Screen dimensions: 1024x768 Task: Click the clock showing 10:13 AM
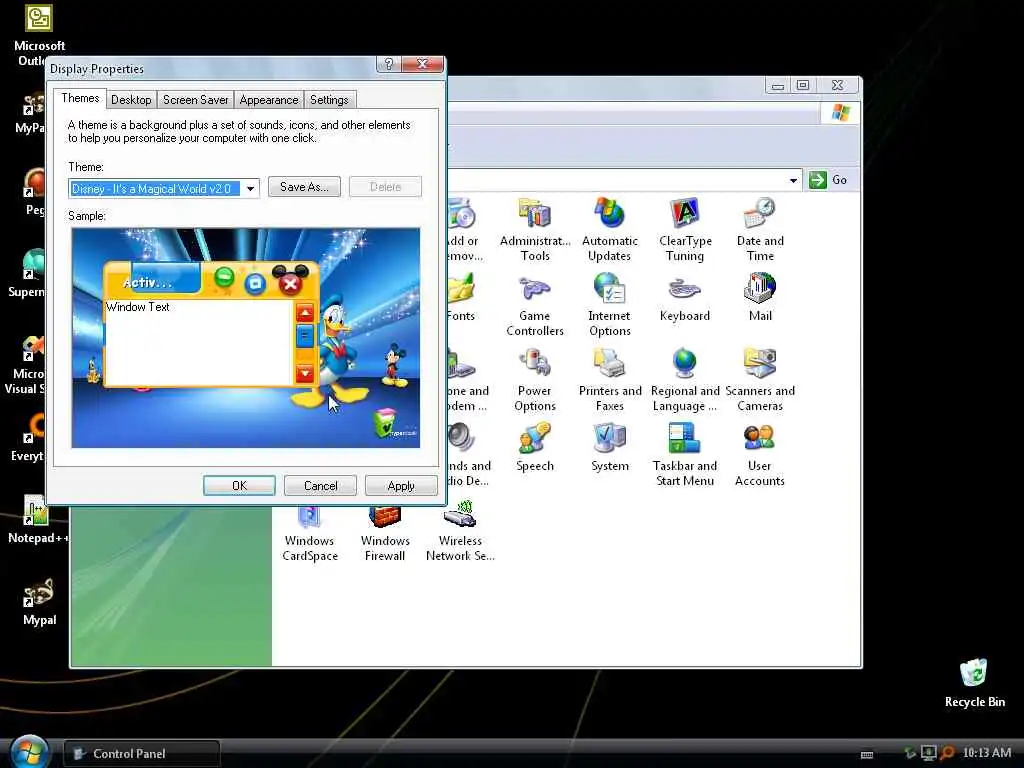(987, 753)
